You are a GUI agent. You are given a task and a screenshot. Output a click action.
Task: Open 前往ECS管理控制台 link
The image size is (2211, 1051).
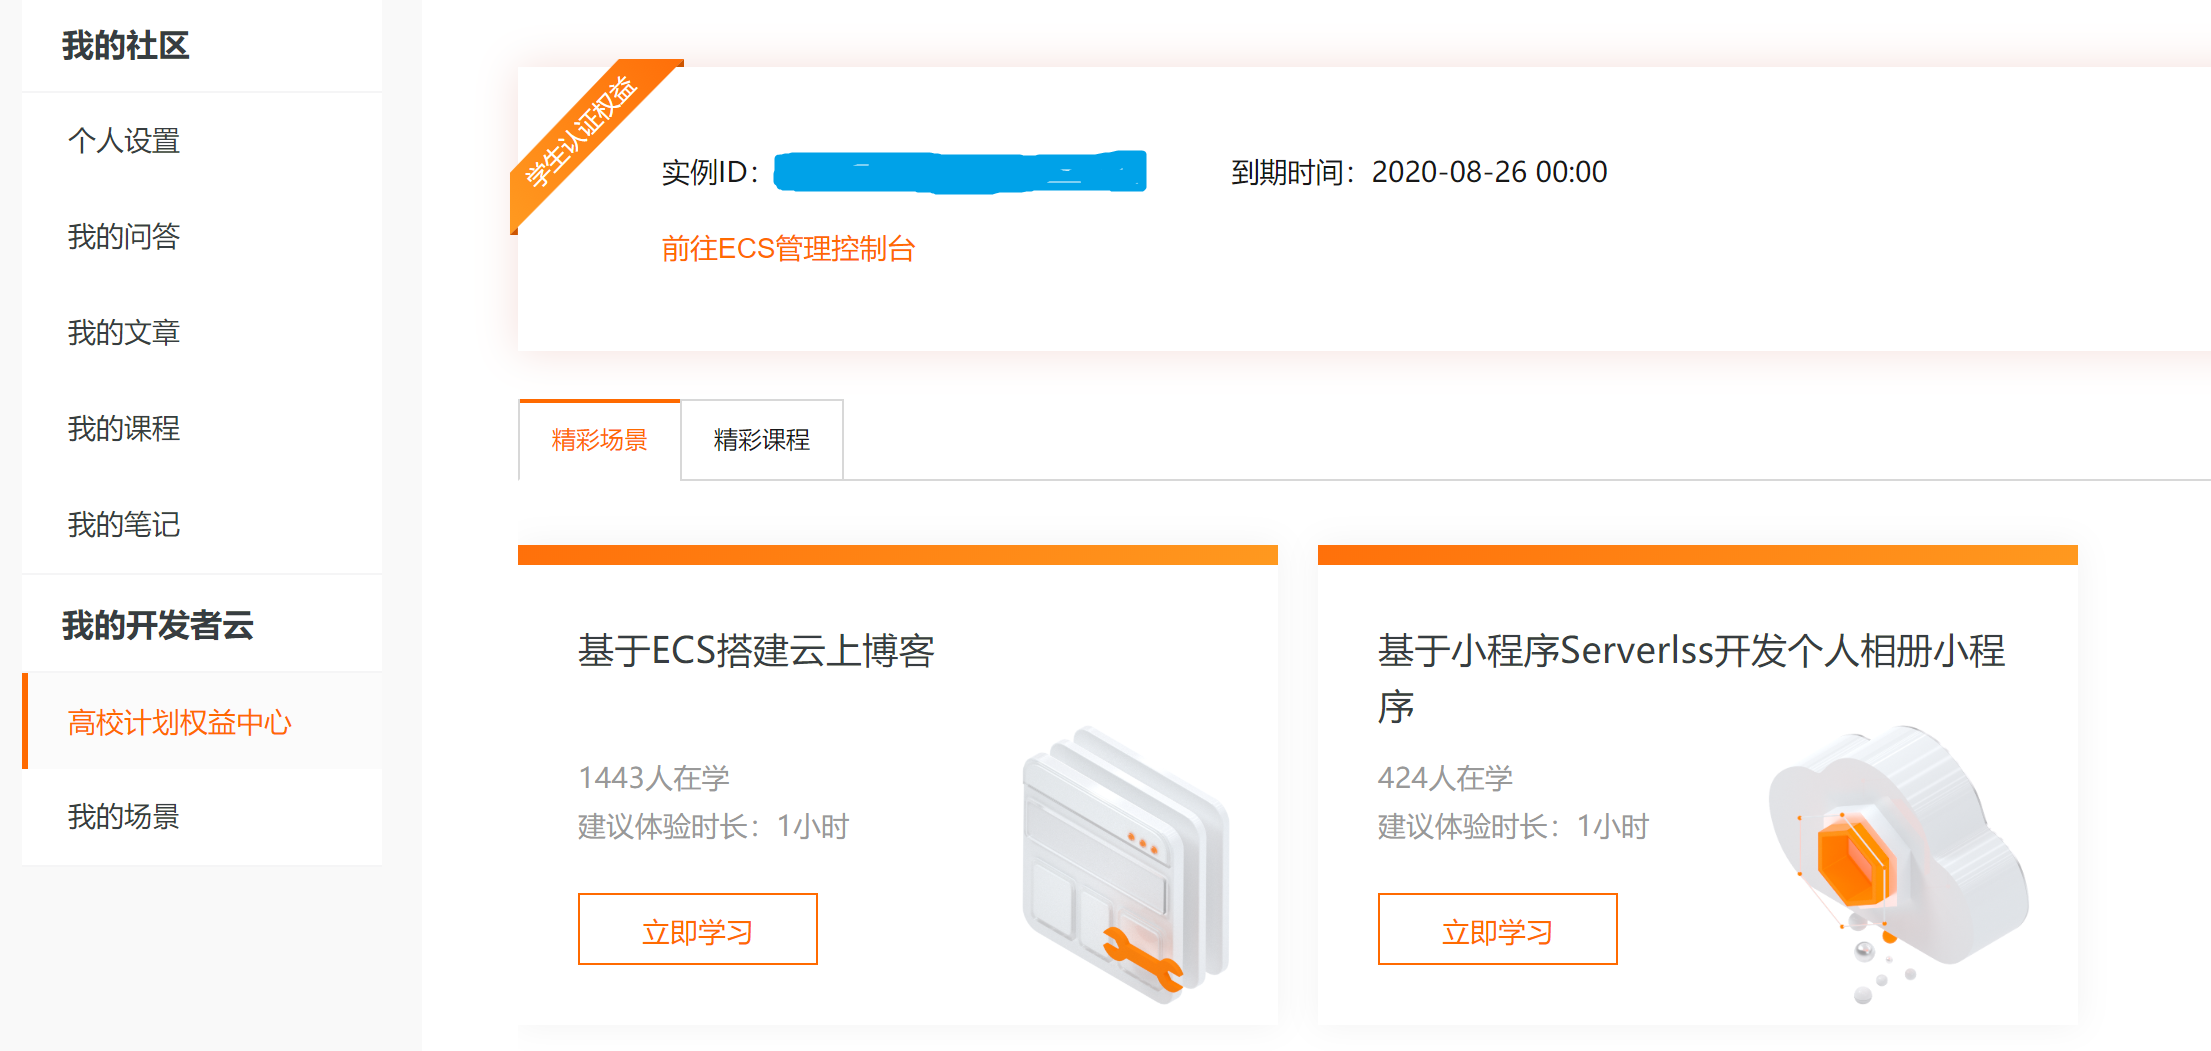(791, 247)
